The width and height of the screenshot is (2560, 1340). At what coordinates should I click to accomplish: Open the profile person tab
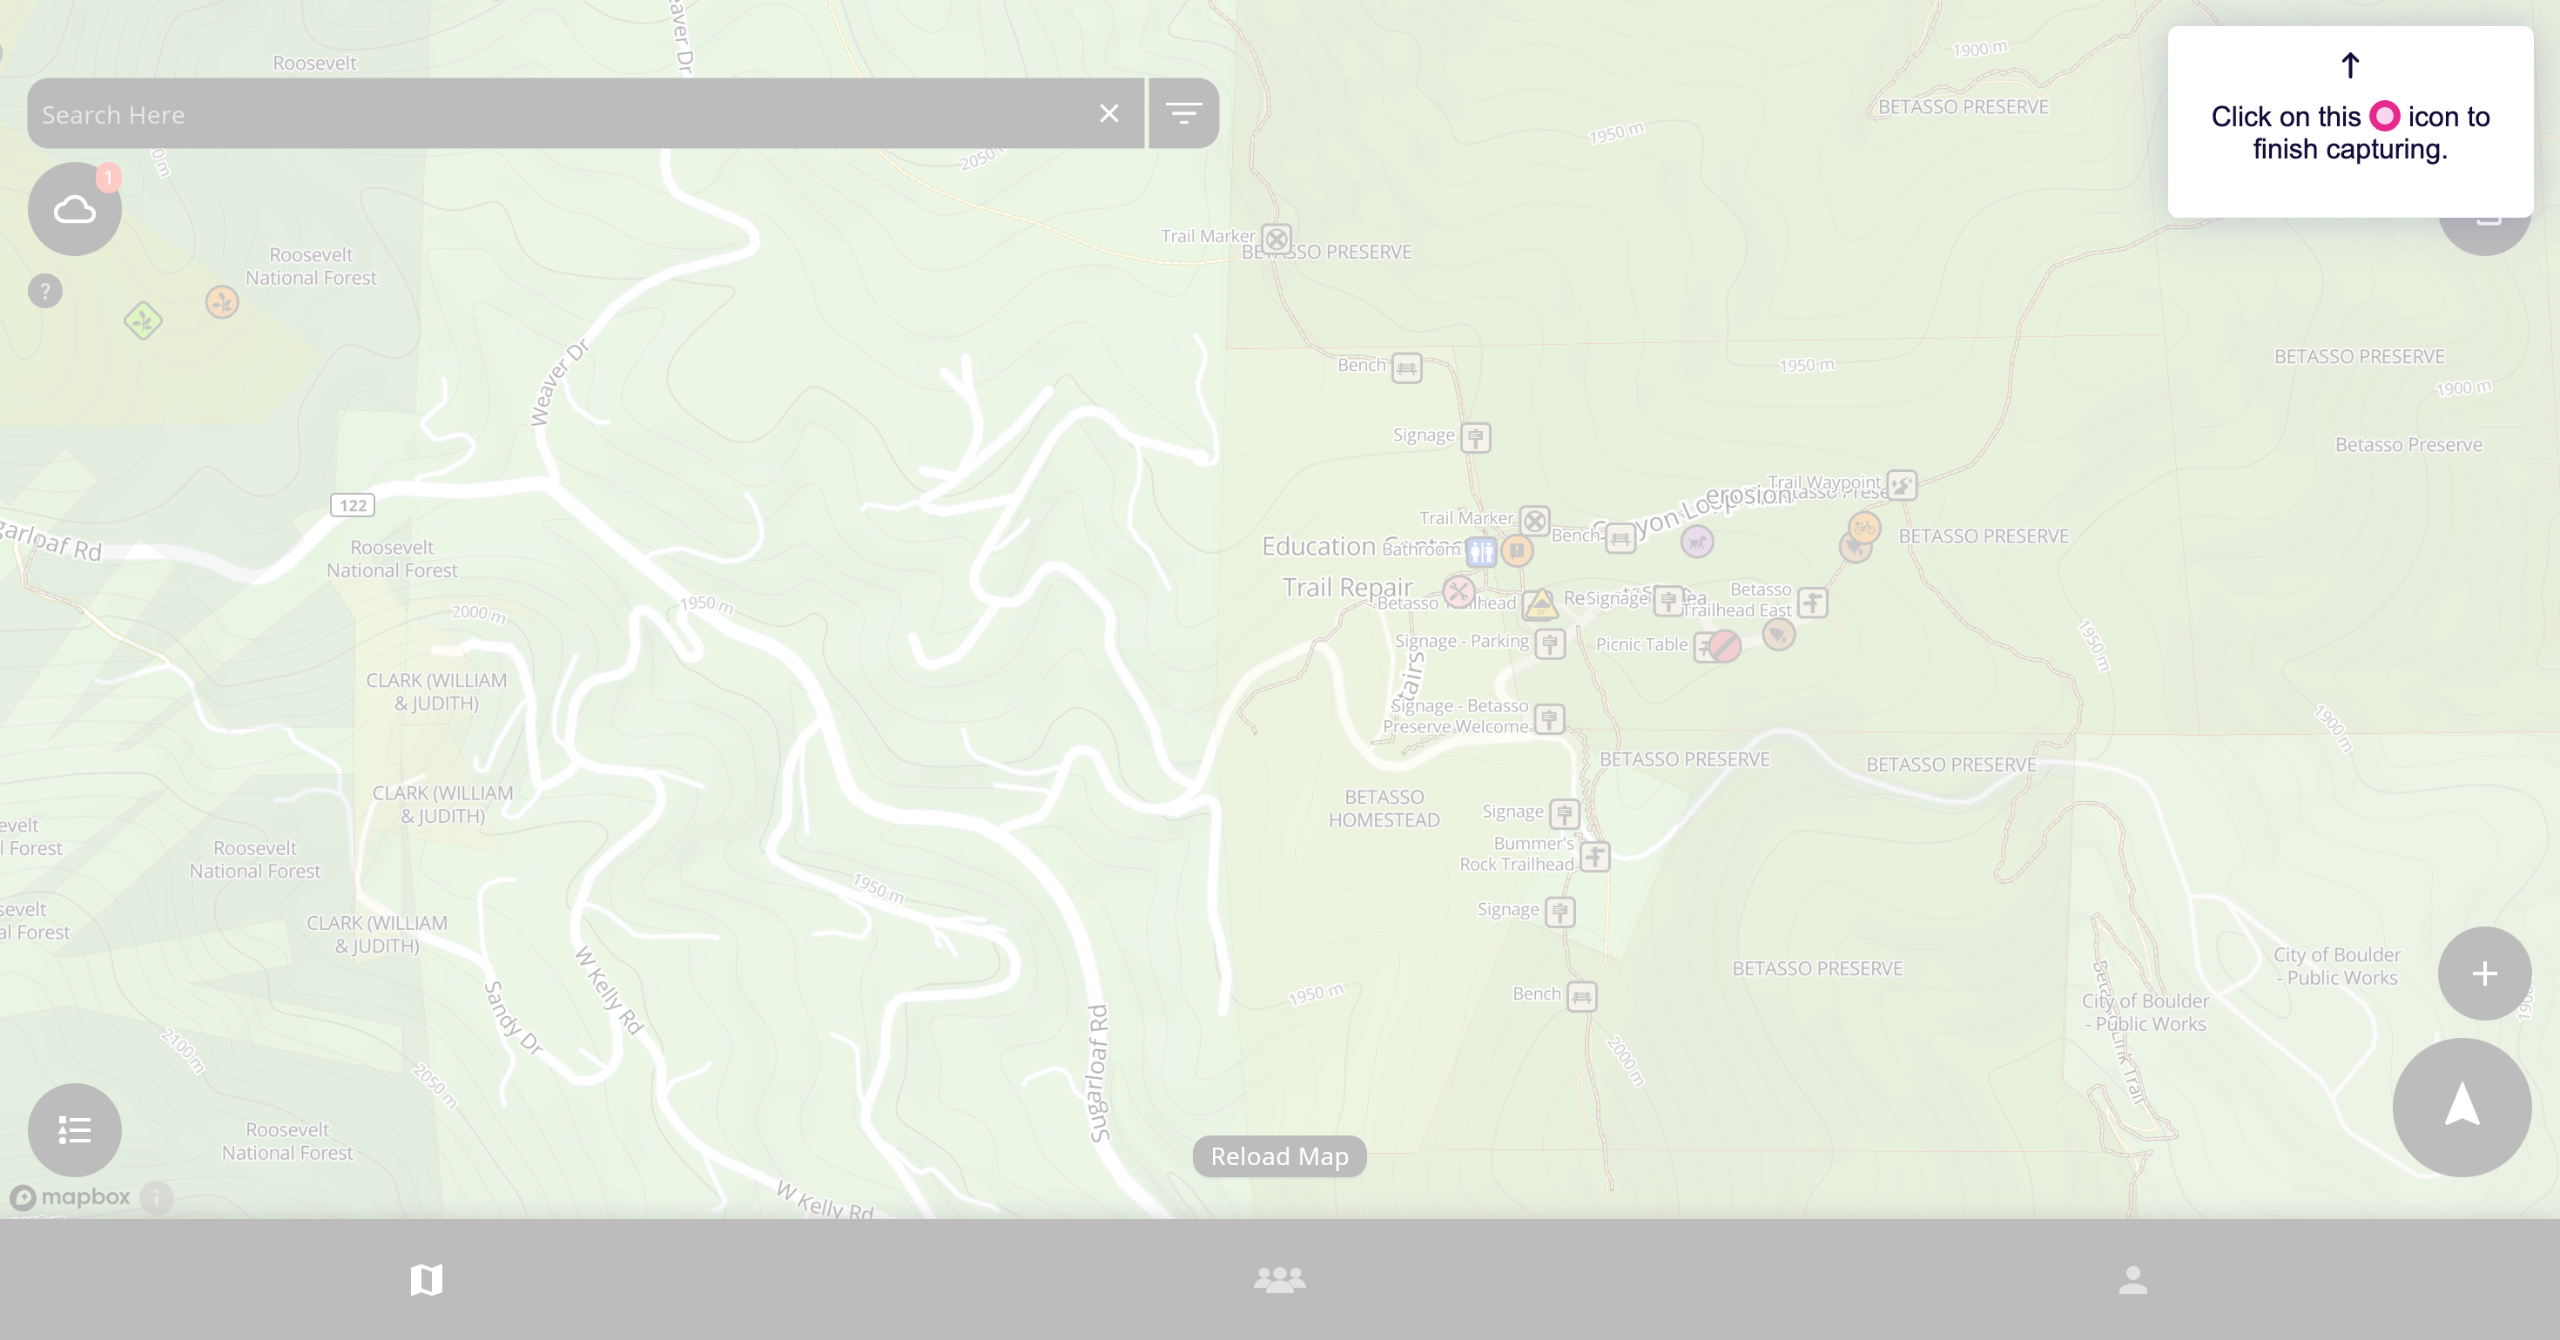coord(2132,1279)
